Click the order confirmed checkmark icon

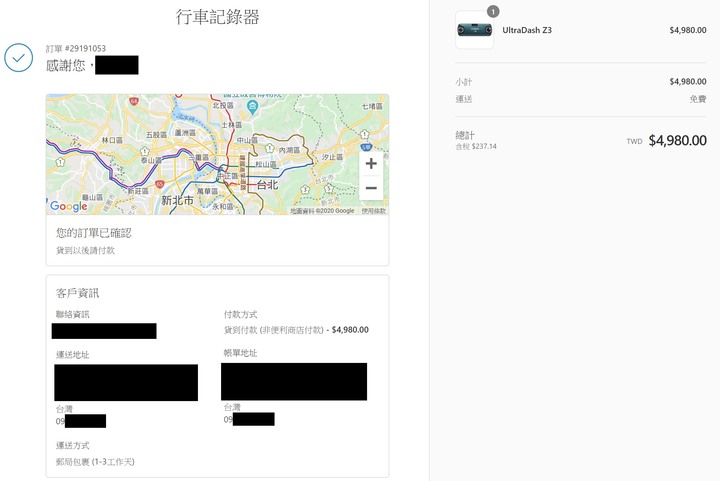click(x=18, y=58)
